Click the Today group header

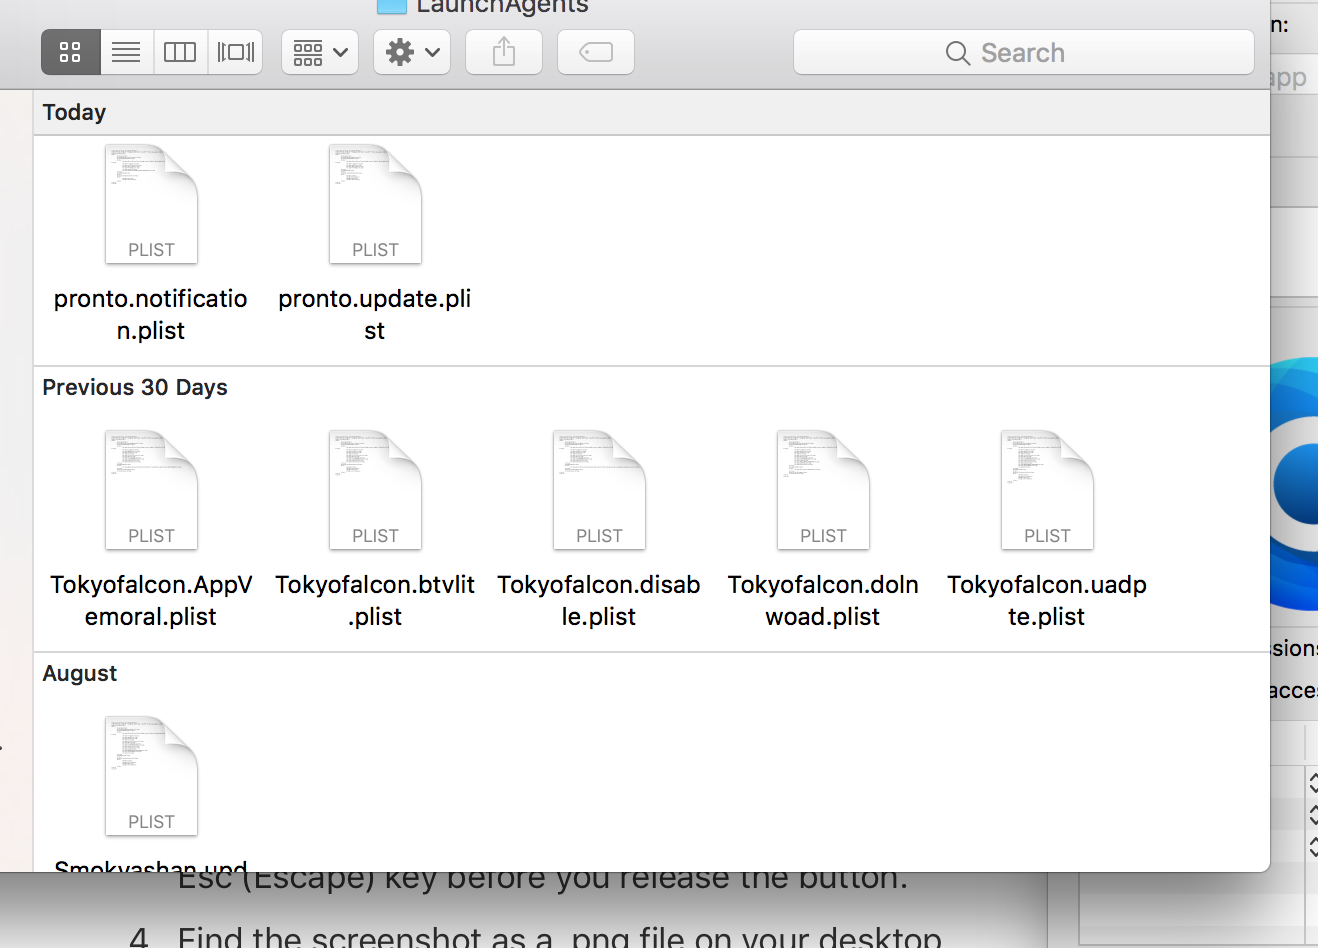(x=74, y=112)
